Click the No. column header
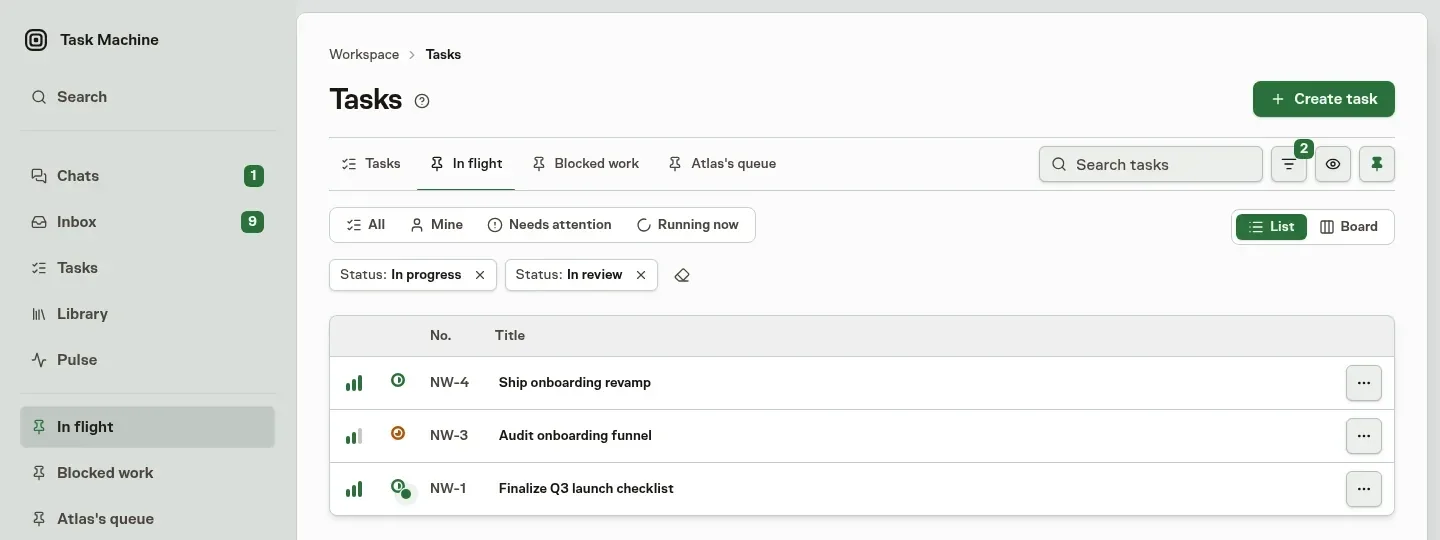This screenshot has height=540, width=1440. [x=441, y=336]
